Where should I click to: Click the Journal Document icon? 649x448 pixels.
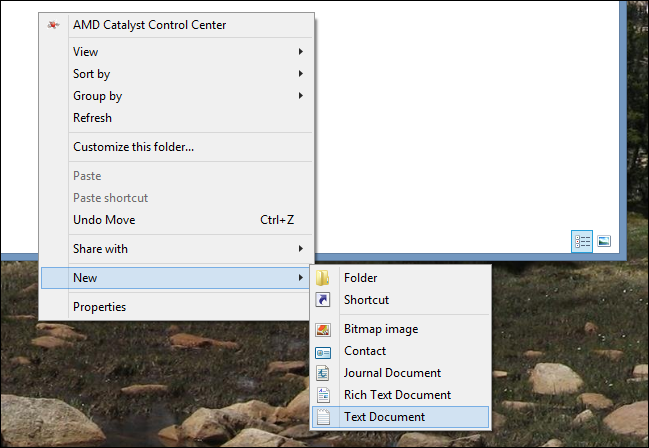[323, 373]
